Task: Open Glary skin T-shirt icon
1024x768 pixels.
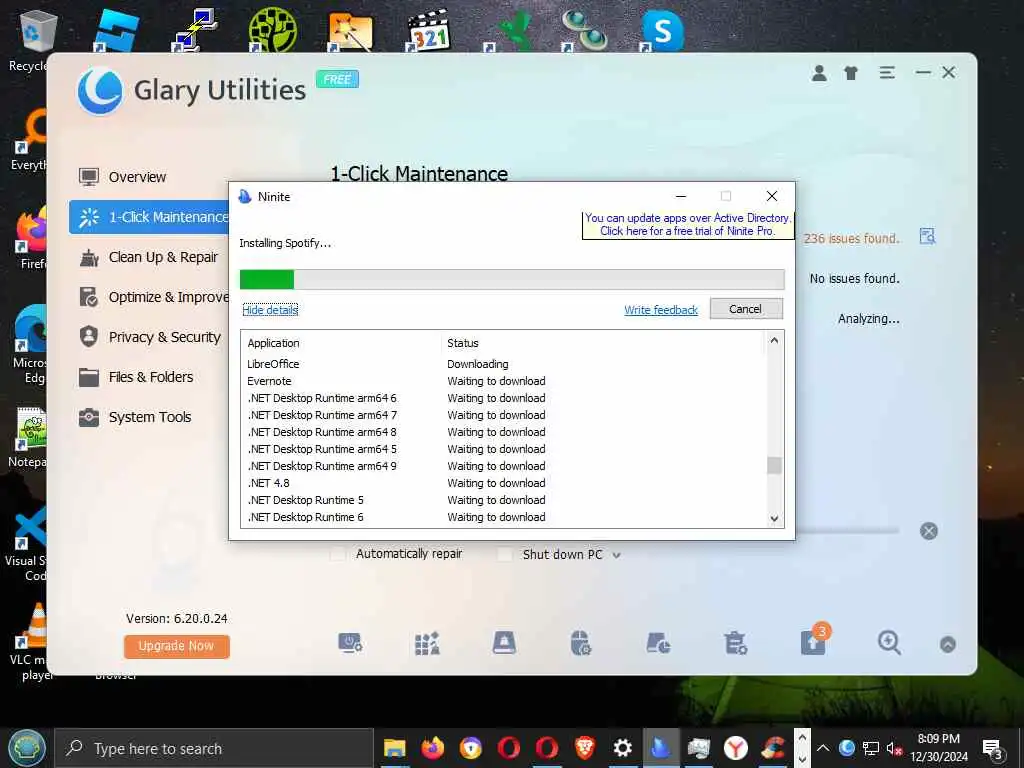Action: coord(851,73)
